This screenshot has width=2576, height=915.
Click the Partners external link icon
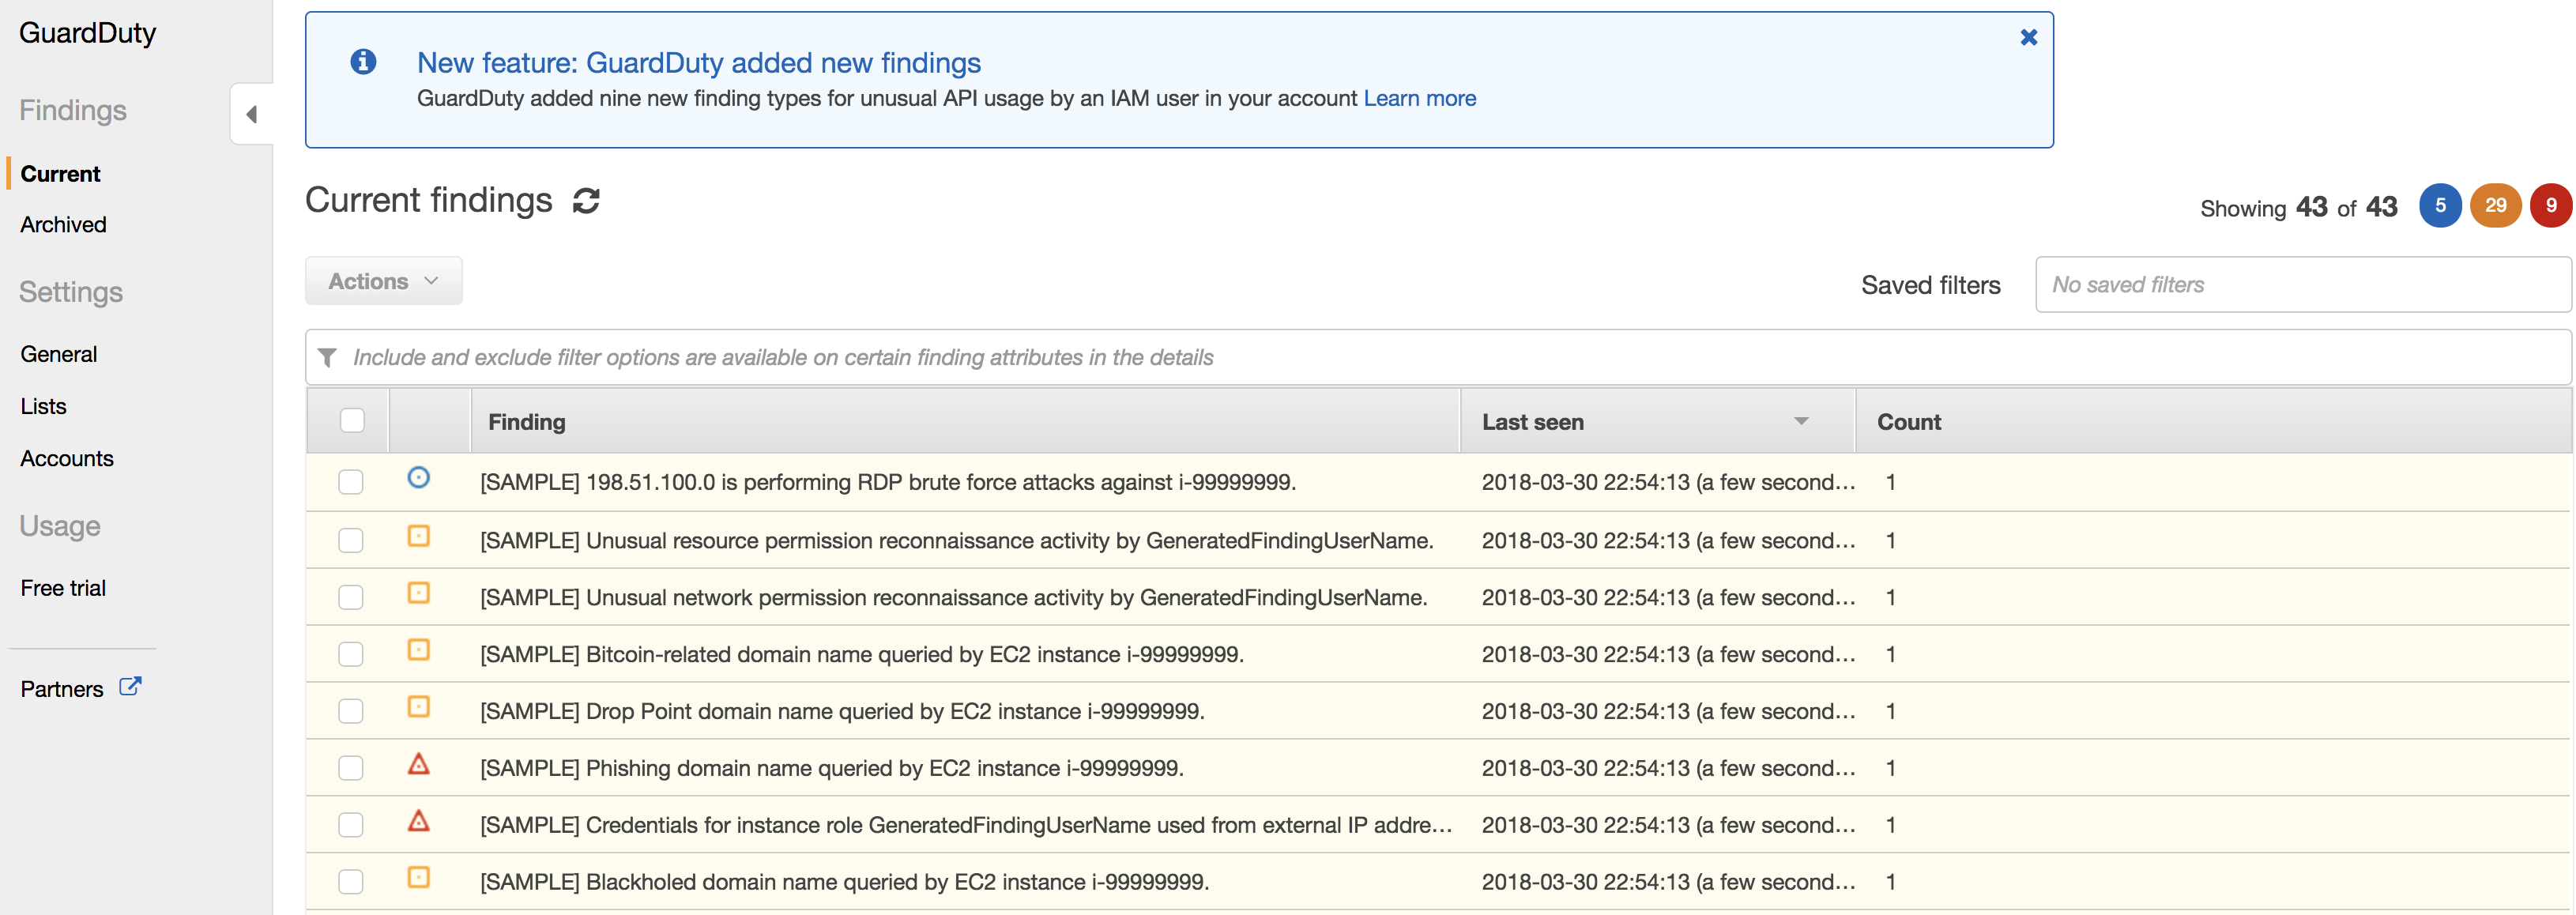tap(130, 687)
